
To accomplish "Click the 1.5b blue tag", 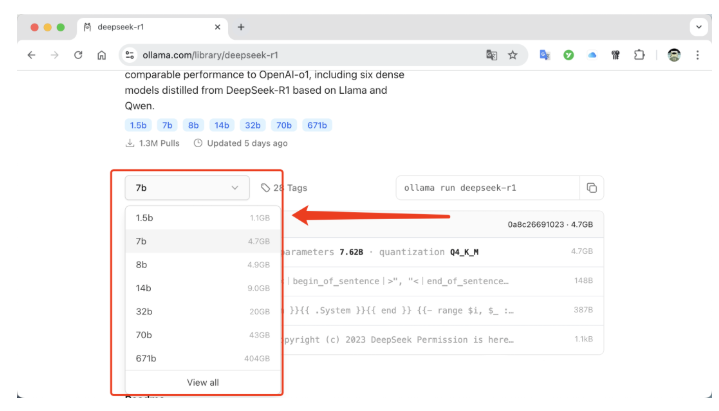I will coord(138,125).
